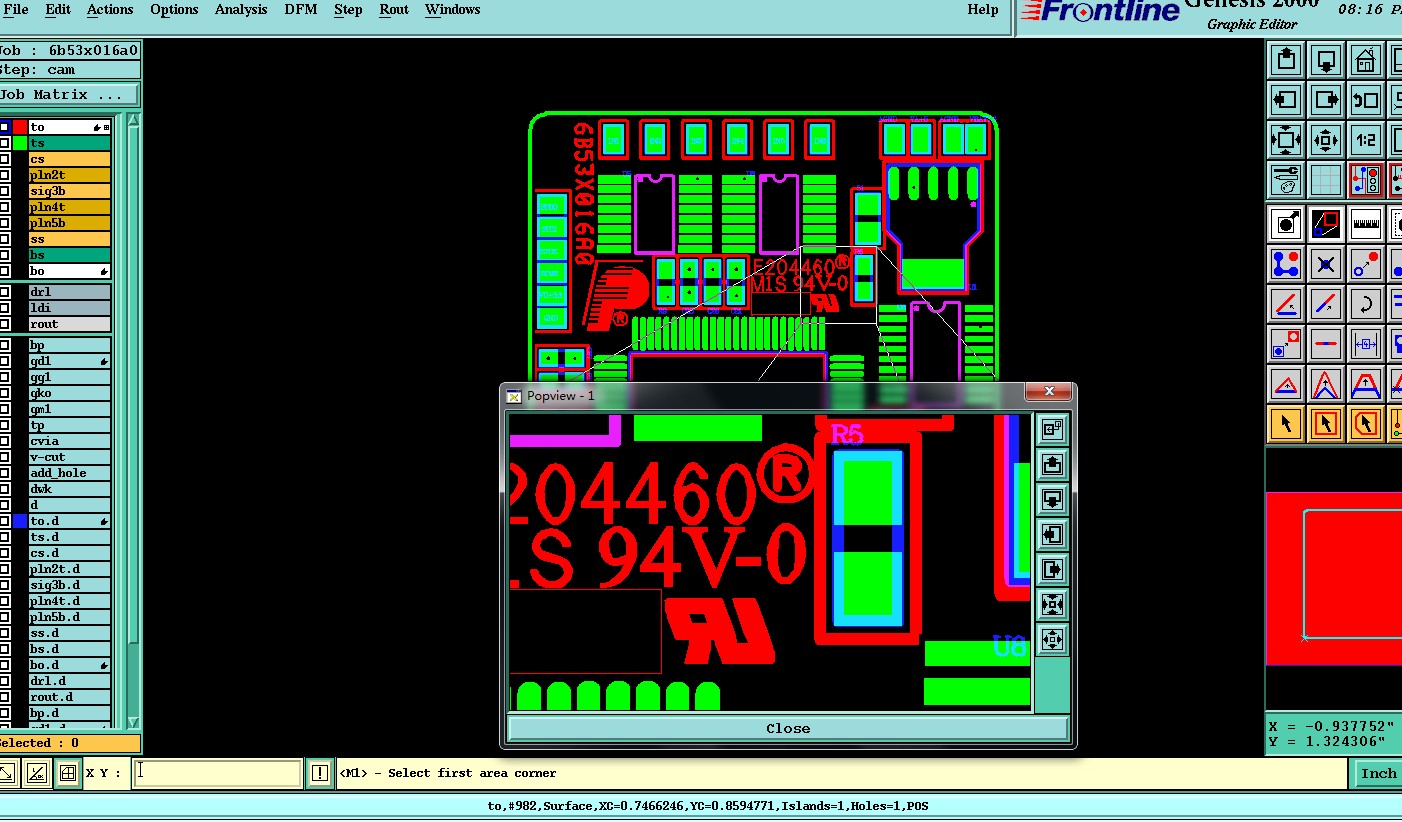Click the Popview pan up icon
Image resolution: width=1402 pixels, height=822 pixels.
click(1052, 464)
